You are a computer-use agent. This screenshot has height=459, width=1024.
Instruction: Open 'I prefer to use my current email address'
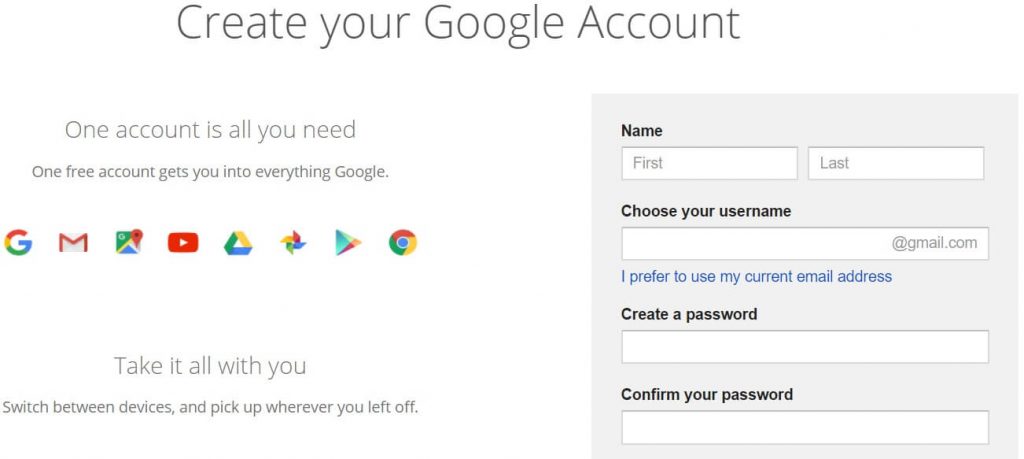(x=756, y=277)
